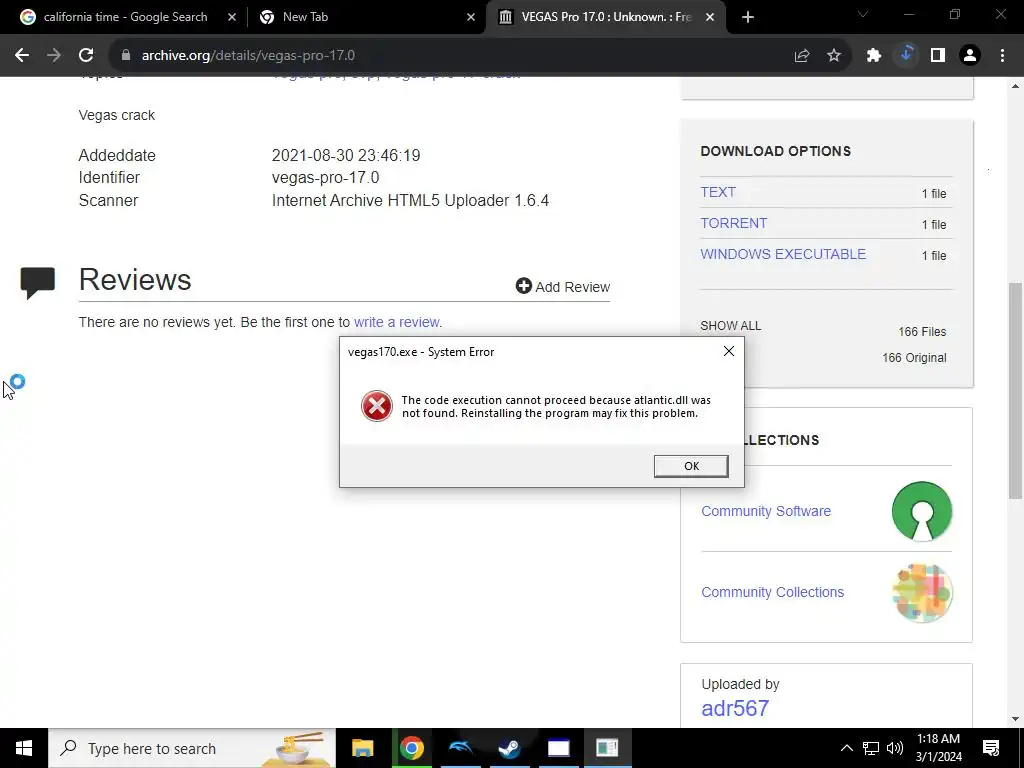This screenshot has width=1024, height=768.
Task: Open the WINDOWS EXECUTABLE download option
Action: tap(783, 254)
